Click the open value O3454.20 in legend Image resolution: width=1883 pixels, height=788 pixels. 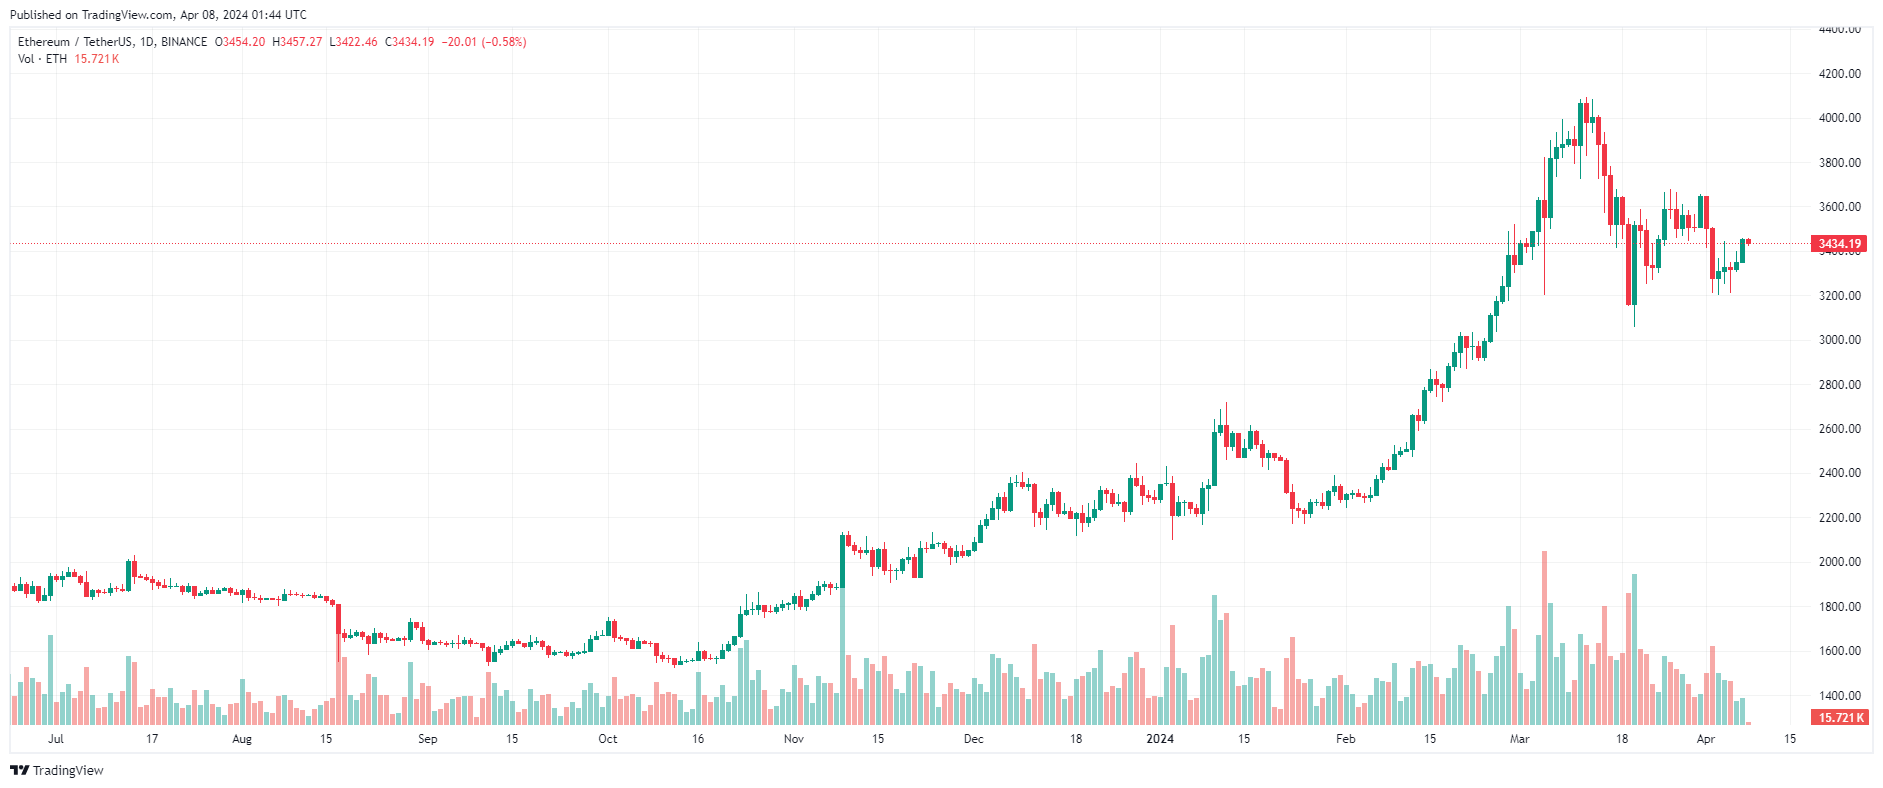click(240, 42)
